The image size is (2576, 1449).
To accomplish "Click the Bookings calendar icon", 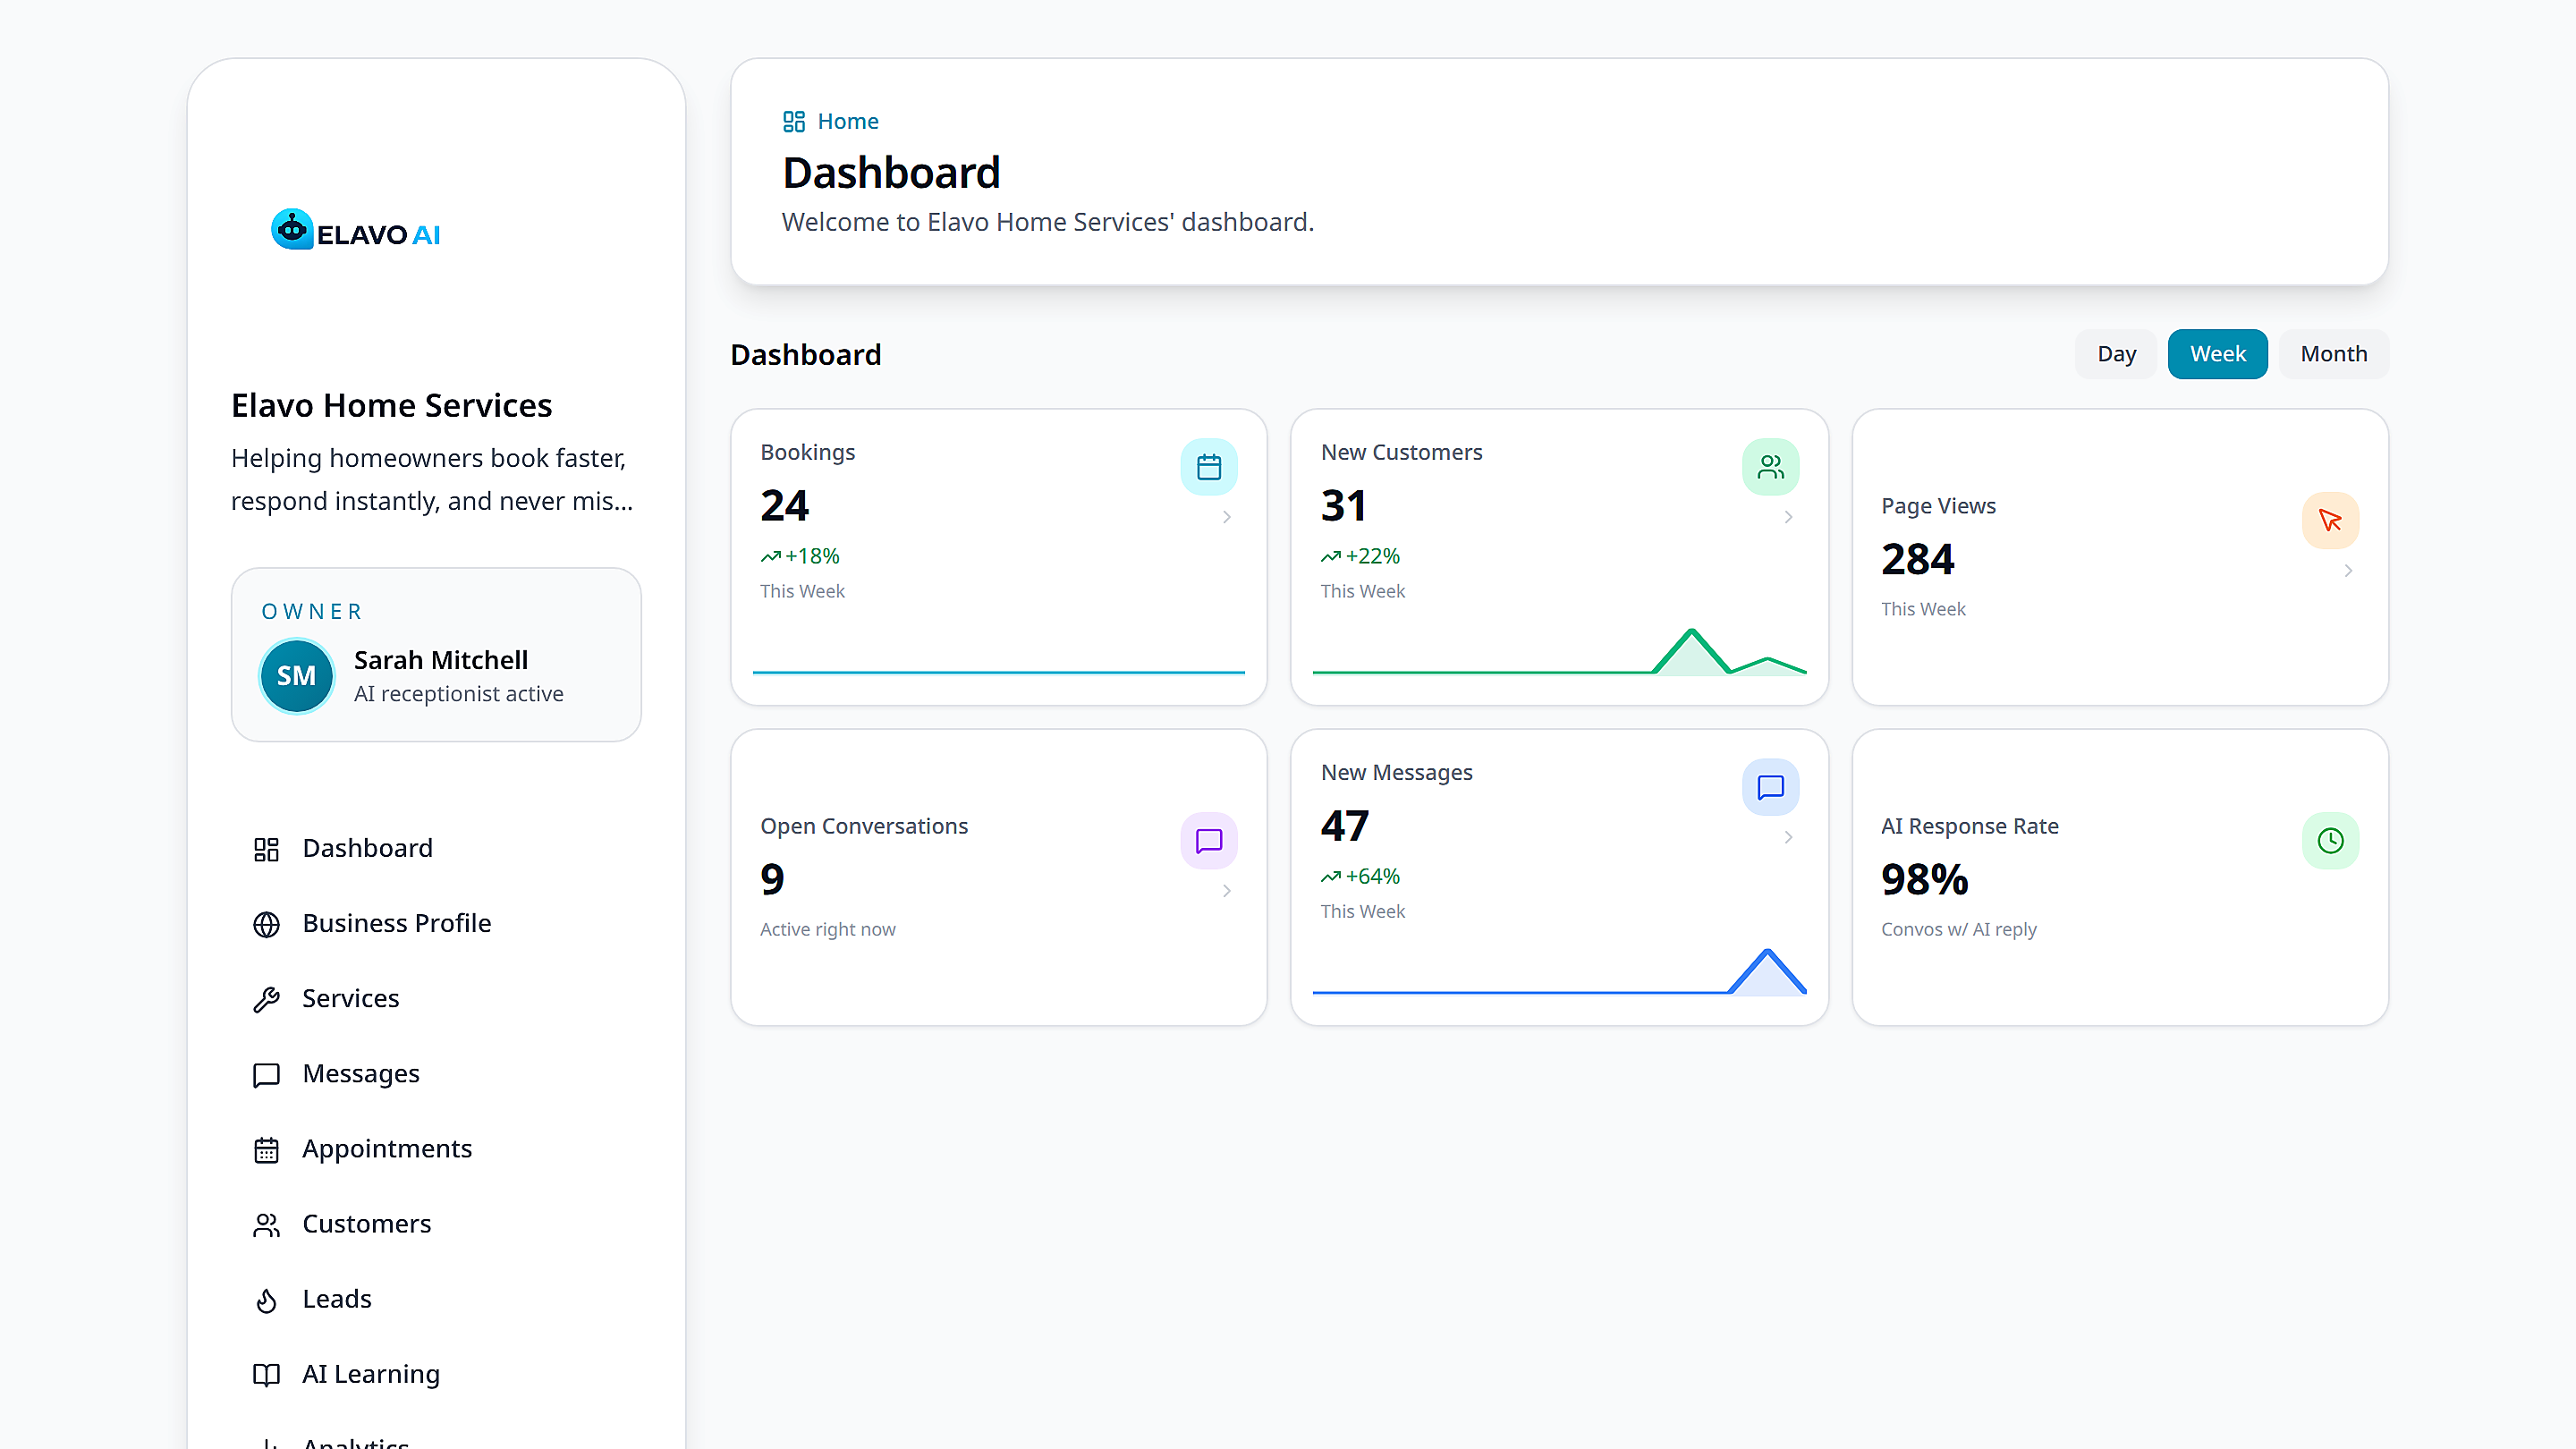I will click(x=1209, y=467).
